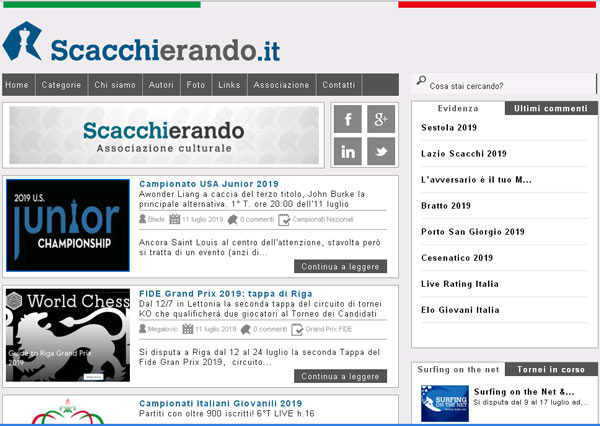Continue reading the FIDE Grand Prix Riga article
Viewport: 600px width, 426px height.
(x=340, y=376)
